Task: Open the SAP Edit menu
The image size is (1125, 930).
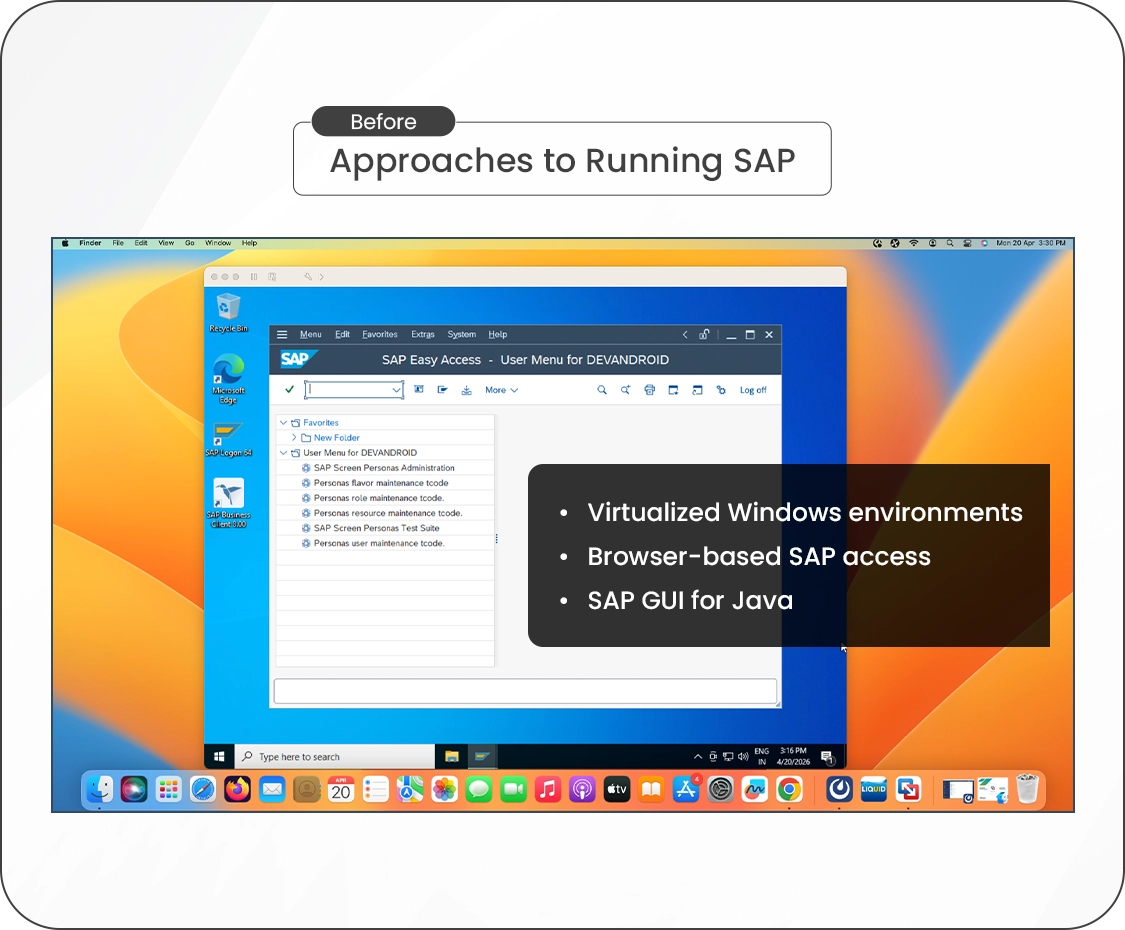Action: tap(342, 334)
